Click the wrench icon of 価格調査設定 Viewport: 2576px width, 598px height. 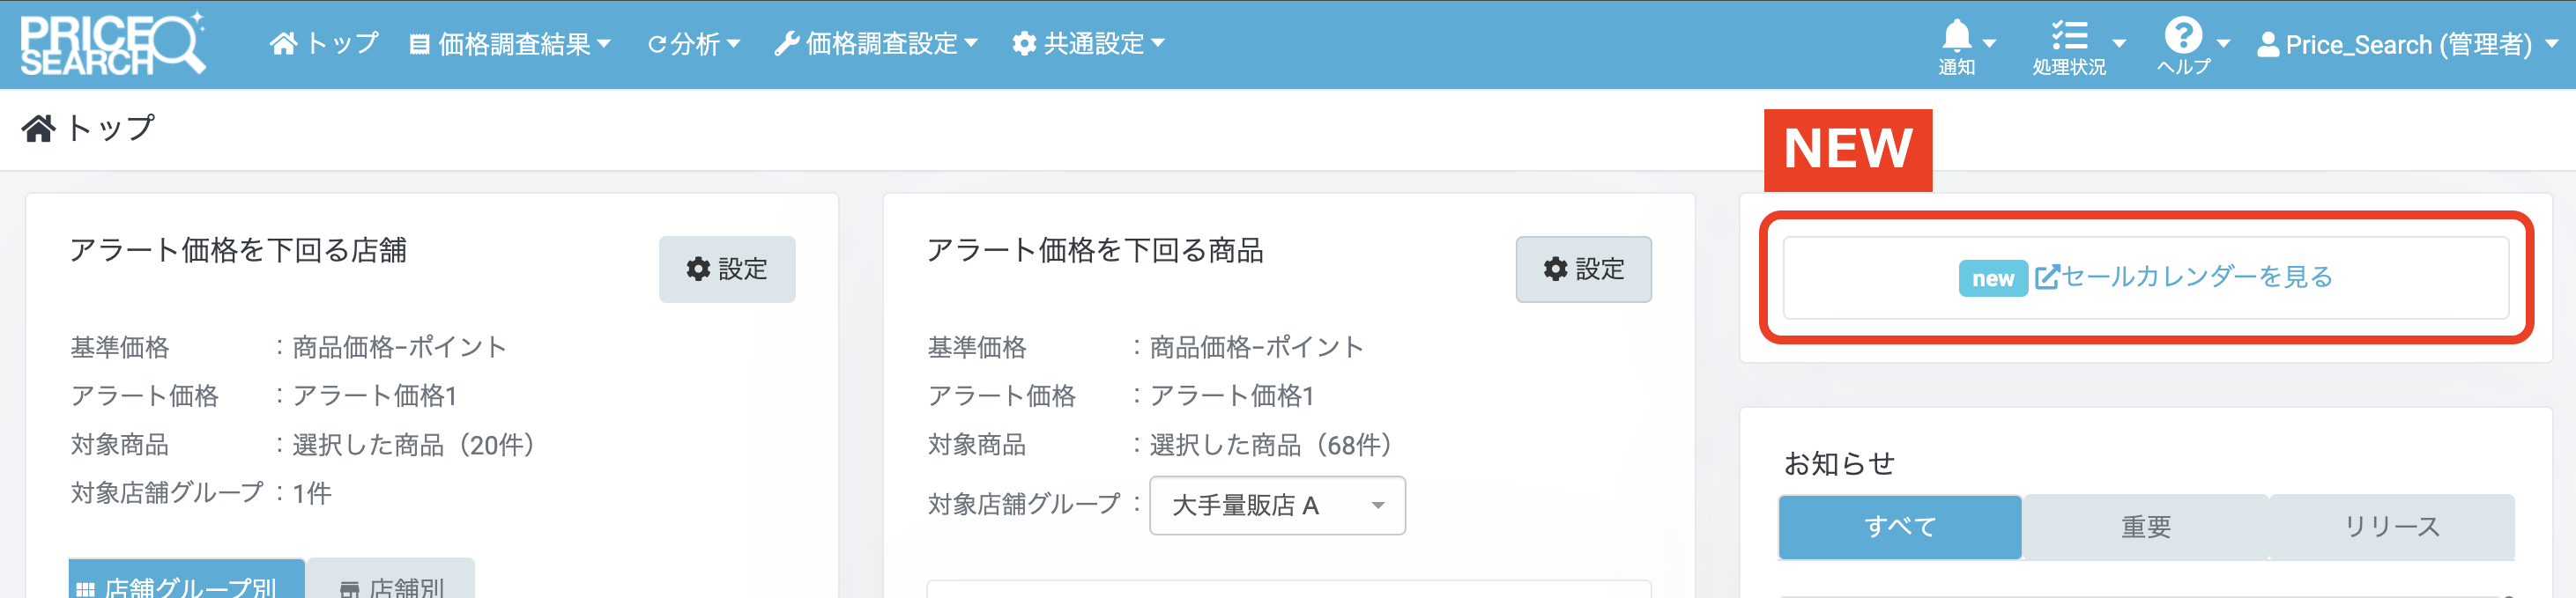click(789, 43)
